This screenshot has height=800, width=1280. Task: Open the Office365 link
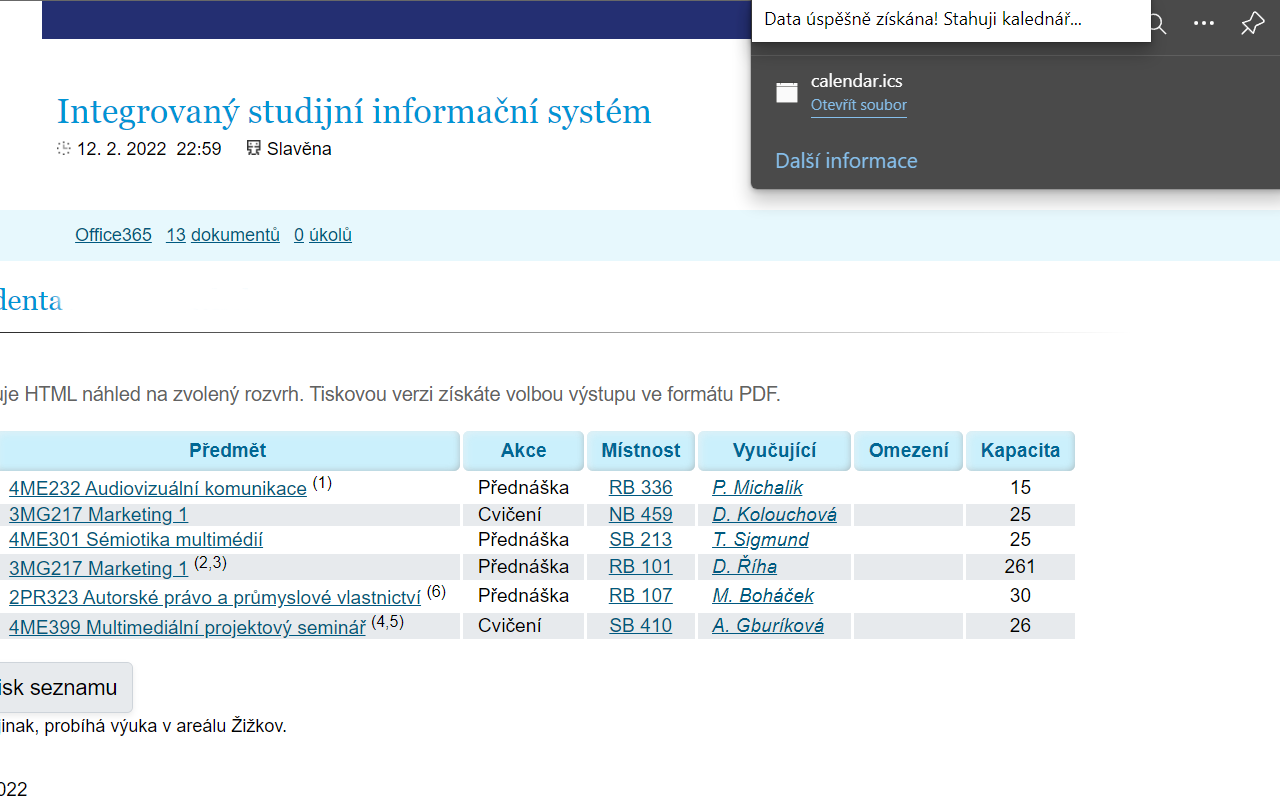tap(113, 235)
